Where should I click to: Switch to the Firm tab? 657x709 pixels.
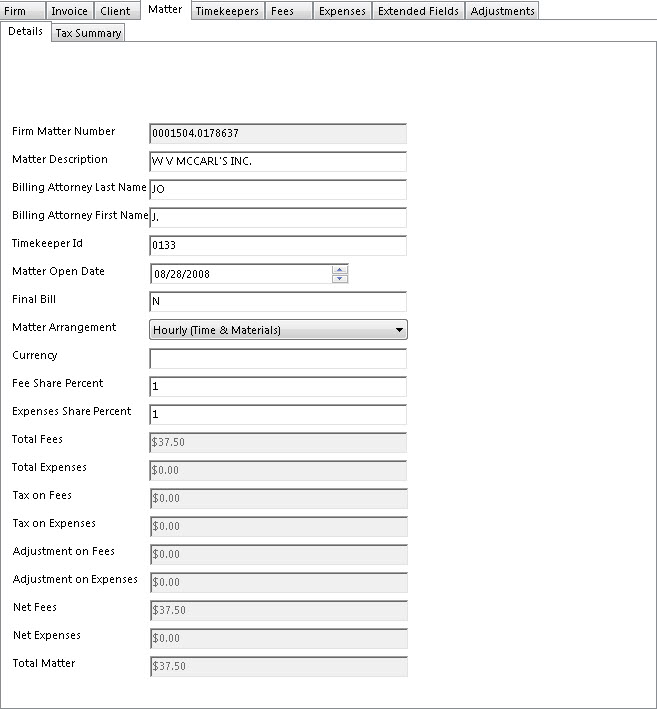(x=22, y=10)
